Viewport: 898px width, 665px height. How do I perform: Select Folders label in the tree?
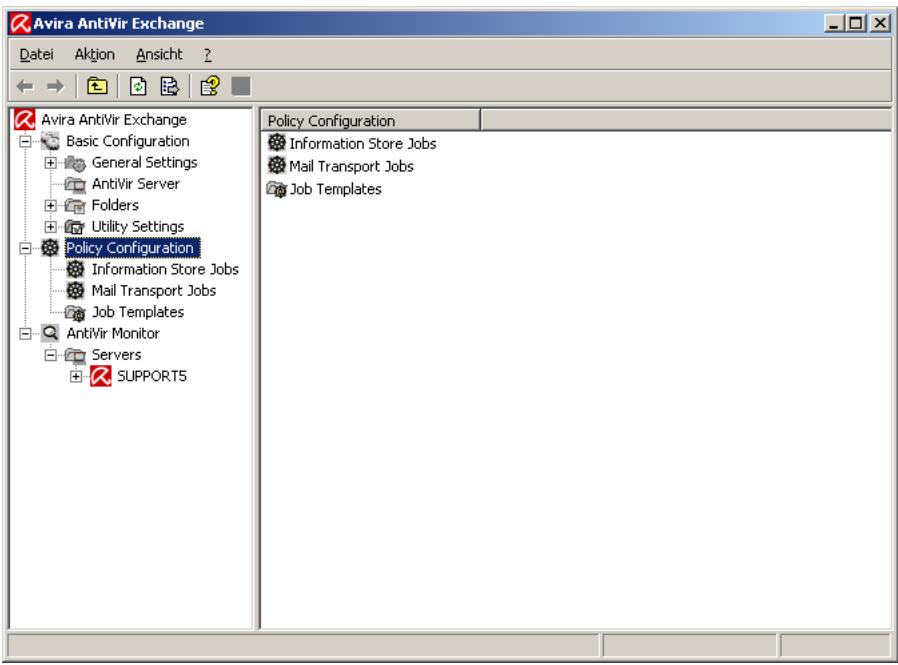point(115,205)
